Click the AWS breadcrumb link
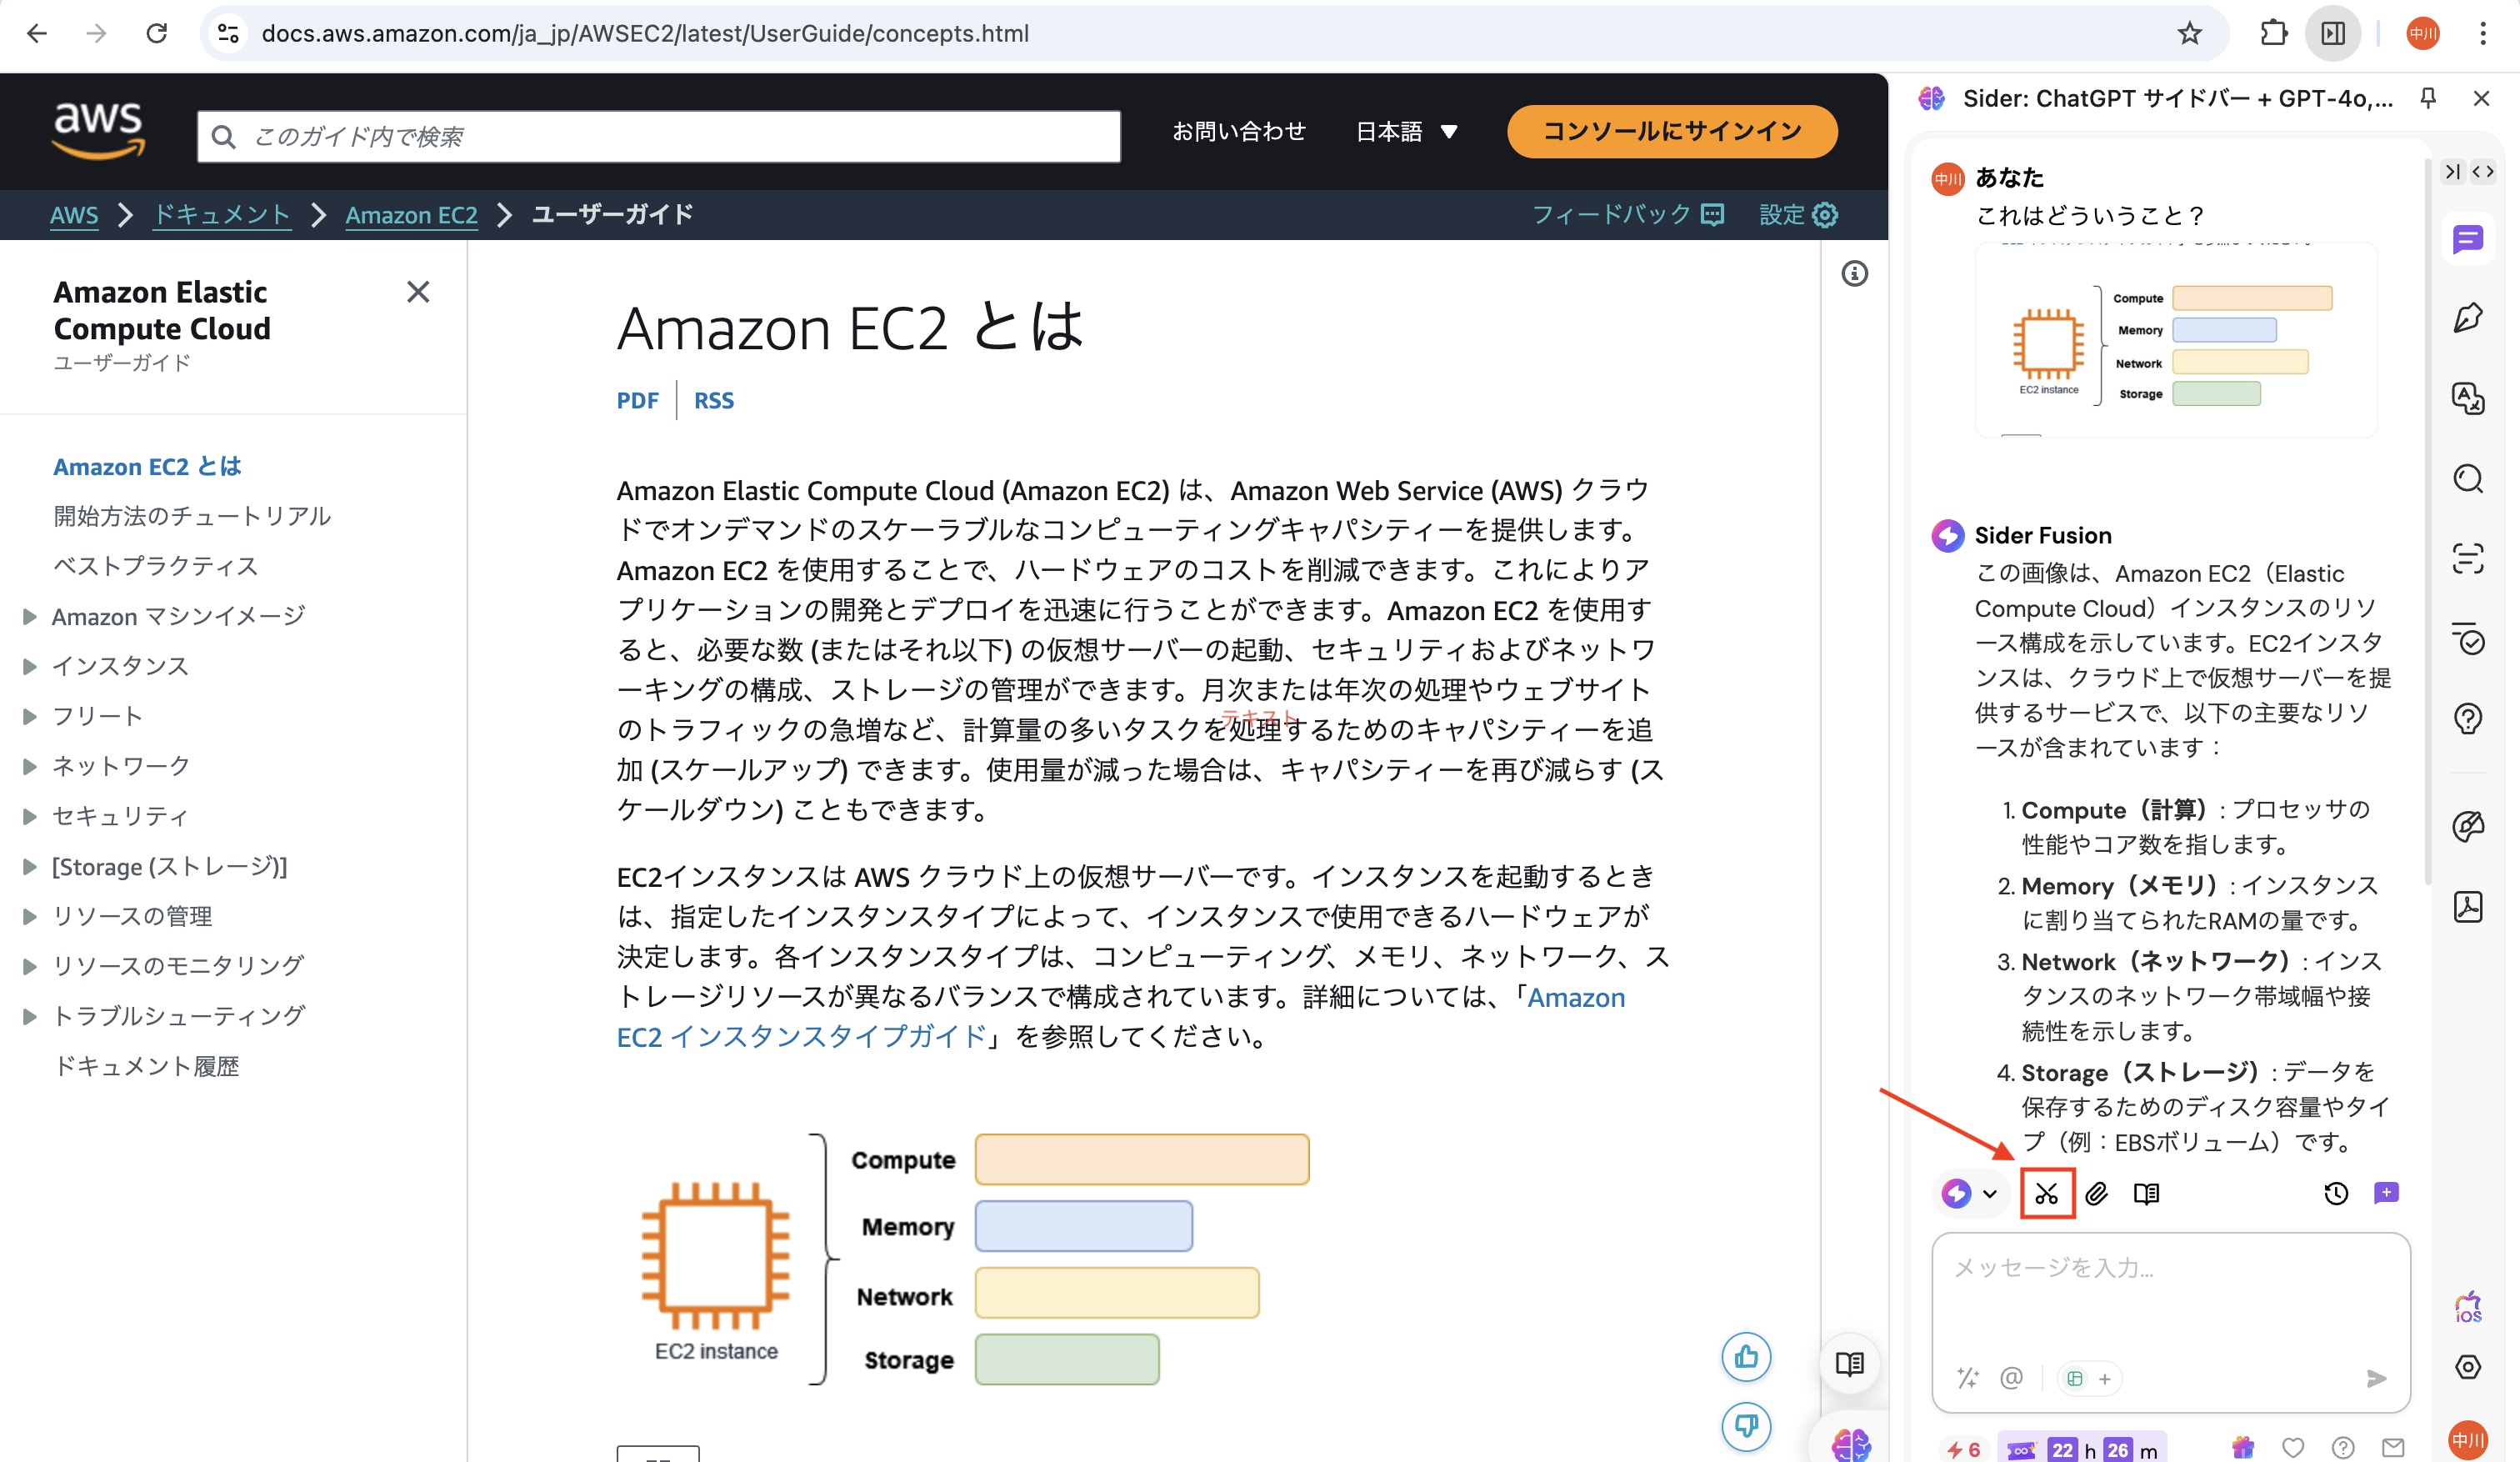 coord(74,214)
